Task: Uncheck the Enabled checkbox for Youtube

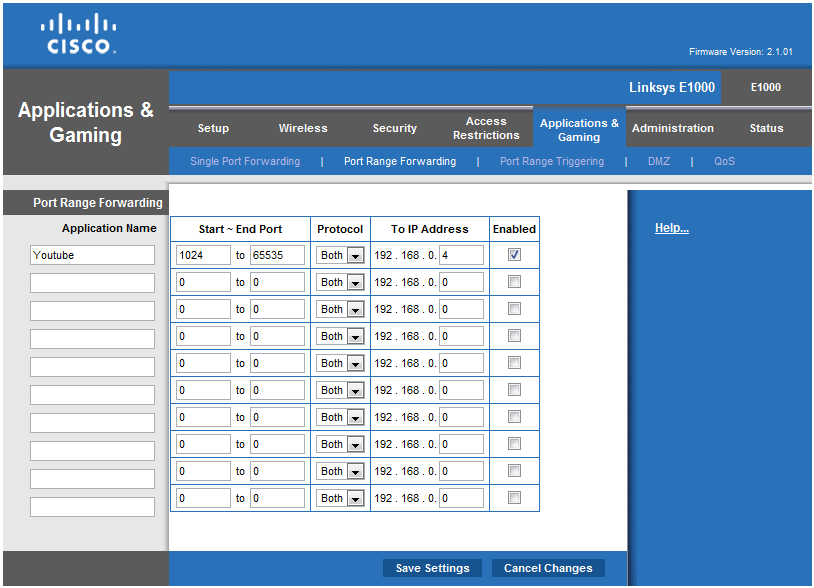Action: (x=514, y=255)
